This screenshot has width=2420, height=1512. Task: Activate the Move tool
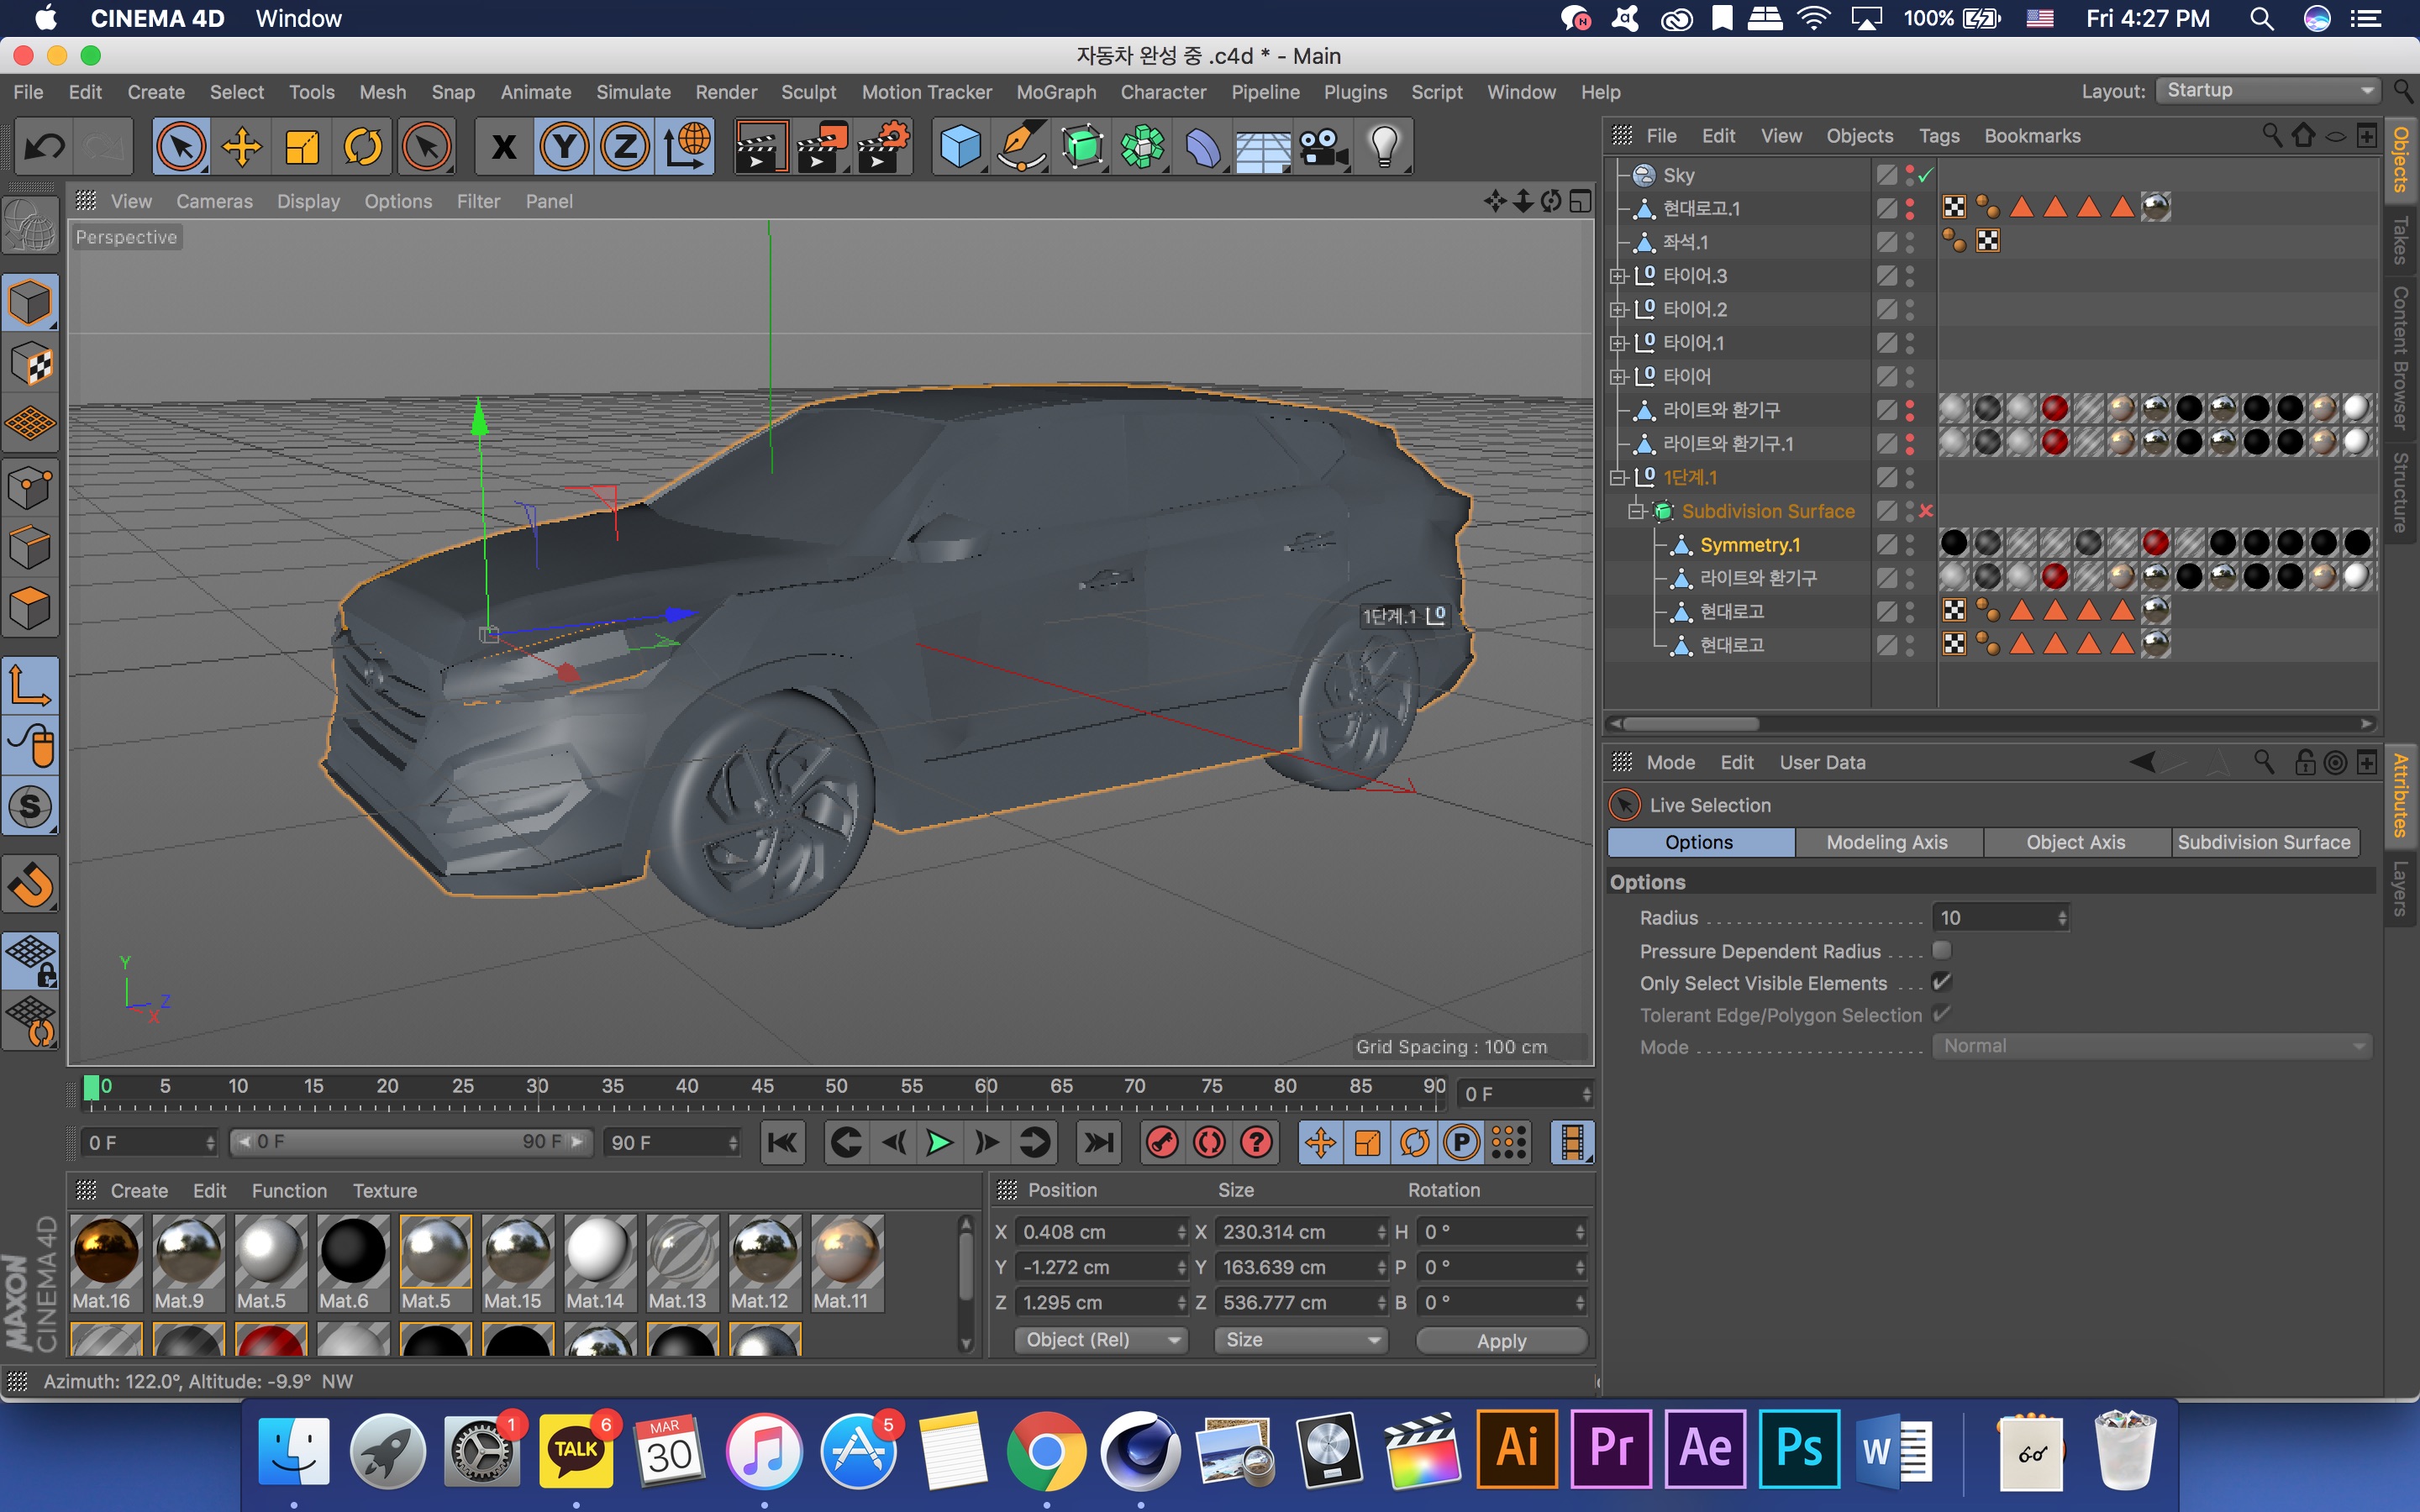[x=242, y=147]
